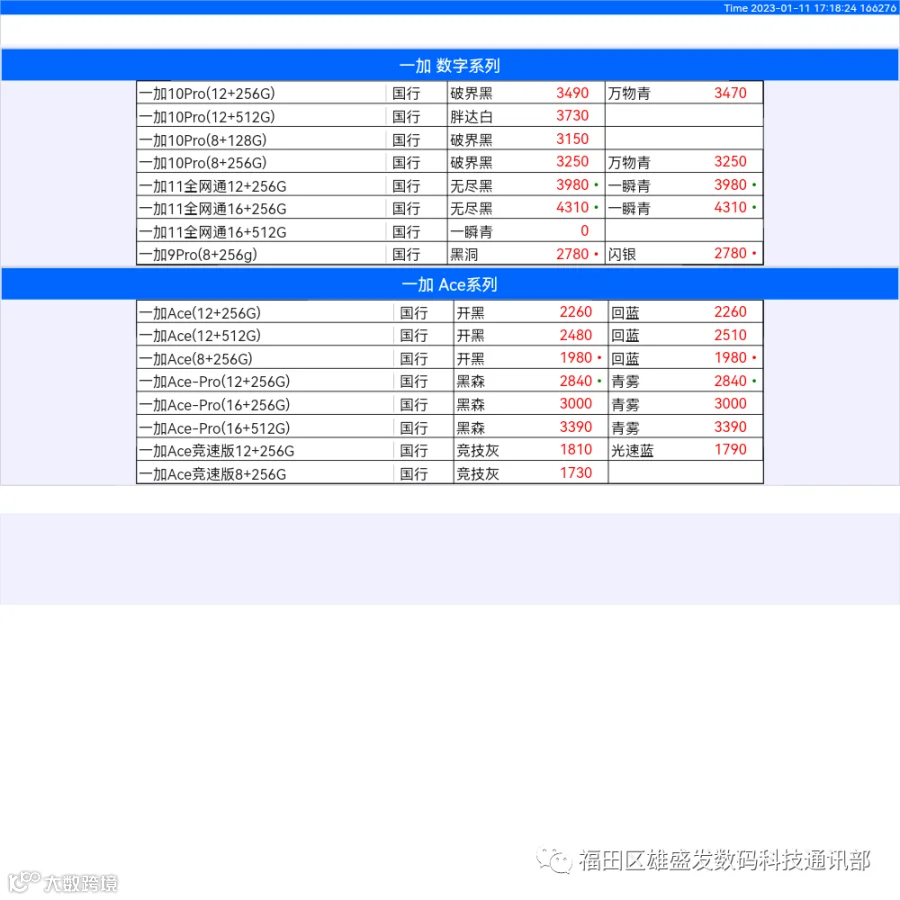Click model name '一加10Pro(12+256G)'
This screenshot has height=900, width=900.
pos(207,93)
